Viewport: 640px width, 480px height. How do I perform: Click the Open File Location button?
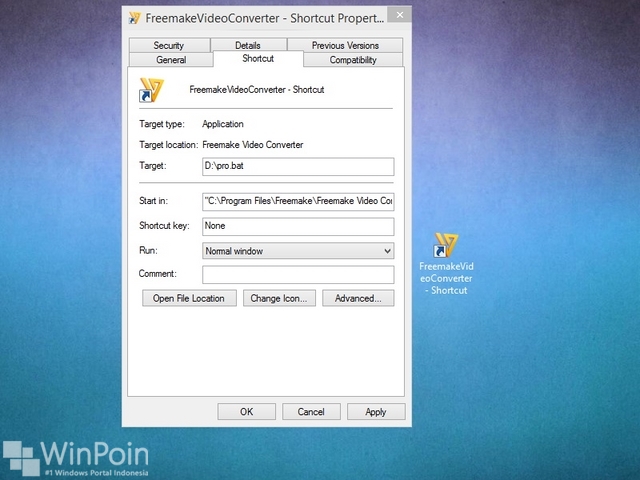(x=189, y=298)
